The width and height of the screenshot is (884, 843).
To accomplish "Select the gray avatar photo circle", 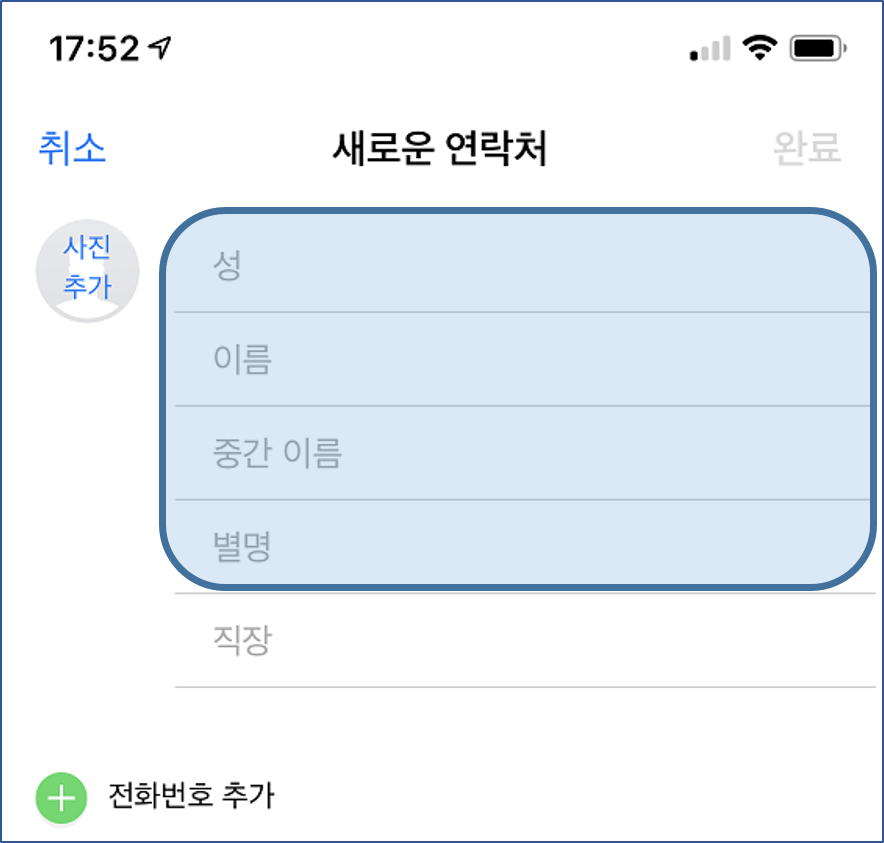I will [87, 271].
